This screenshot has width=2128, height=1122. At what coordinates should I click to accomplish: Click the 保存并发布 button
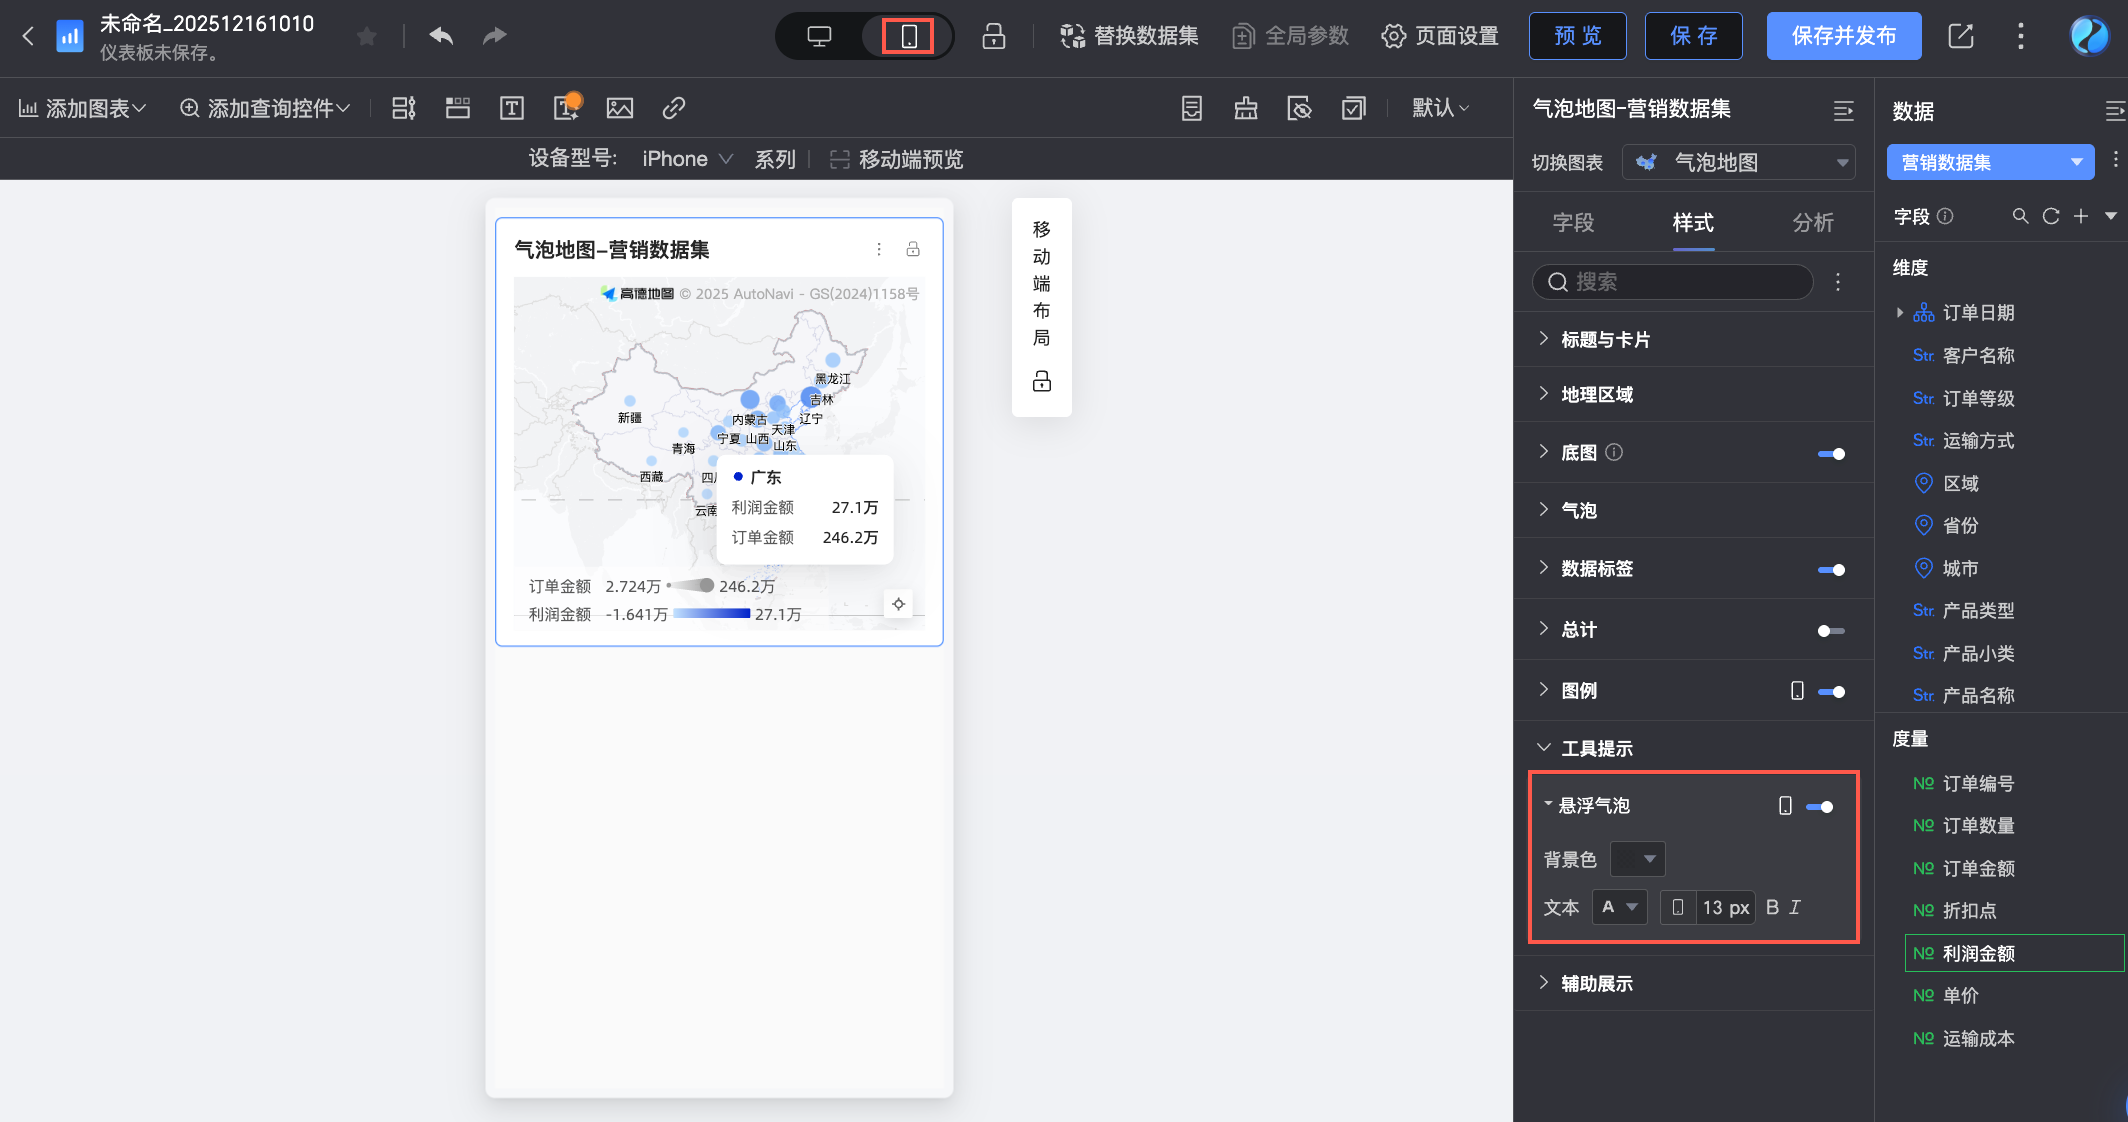click(x=1843, y=37)
